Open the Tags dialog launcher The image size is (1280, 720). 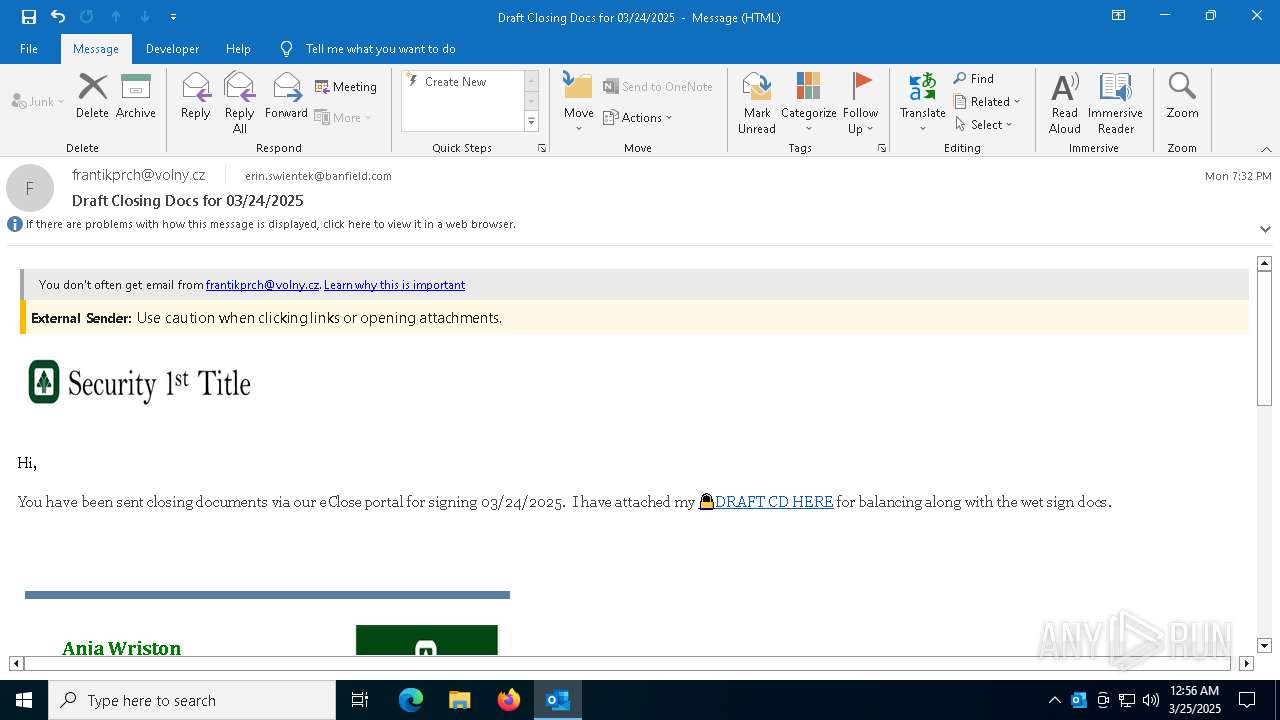[882, 148]
